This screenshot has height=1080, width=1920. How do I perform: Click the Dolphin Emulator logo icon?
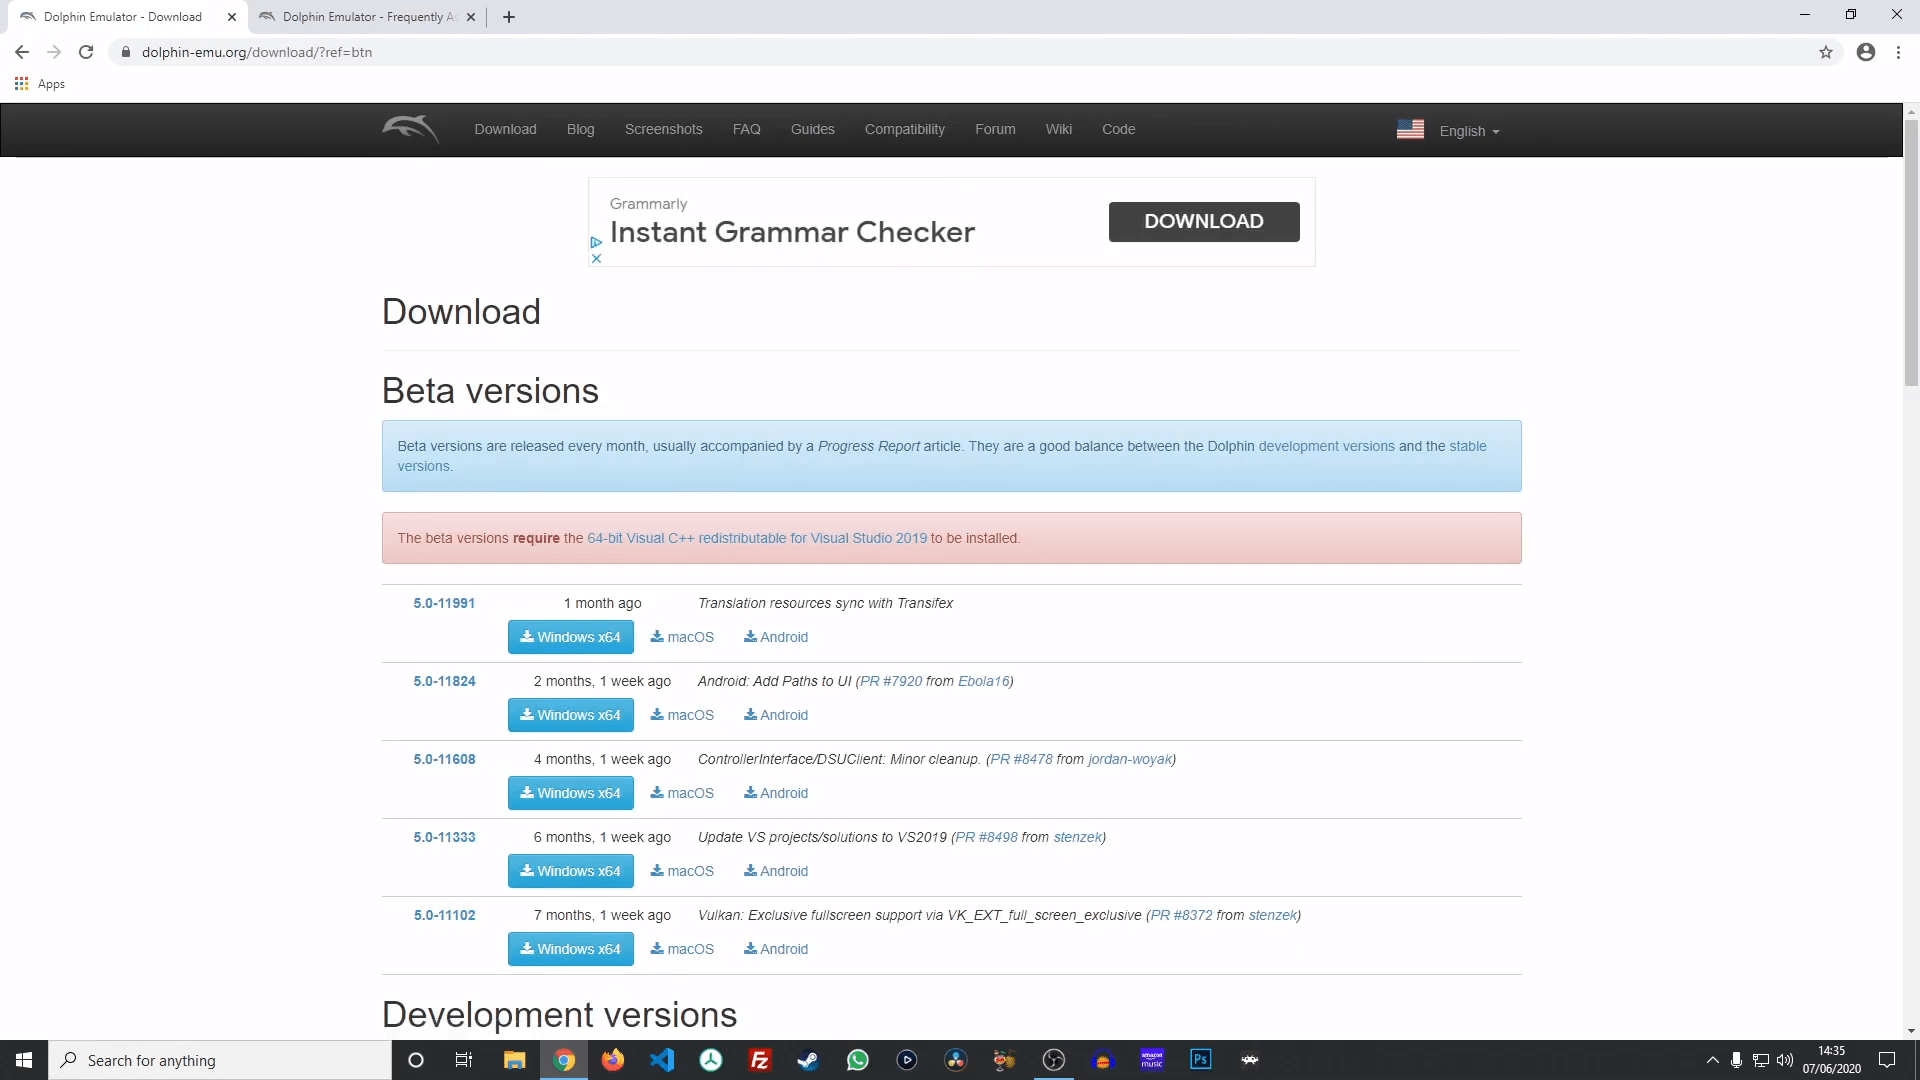pos(410,128)
